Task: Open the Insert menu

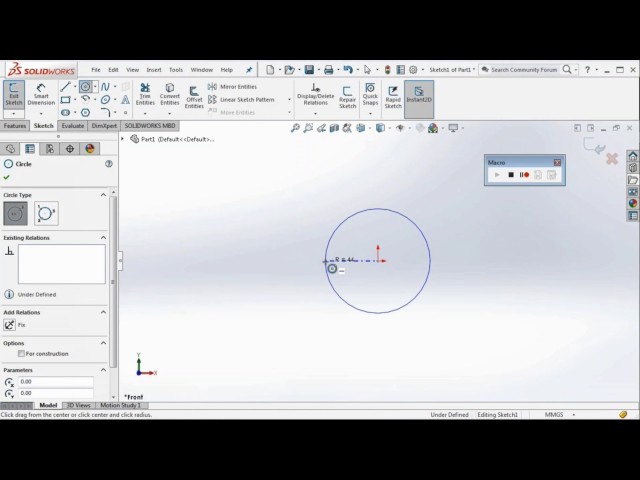Action: click(154, 70)
